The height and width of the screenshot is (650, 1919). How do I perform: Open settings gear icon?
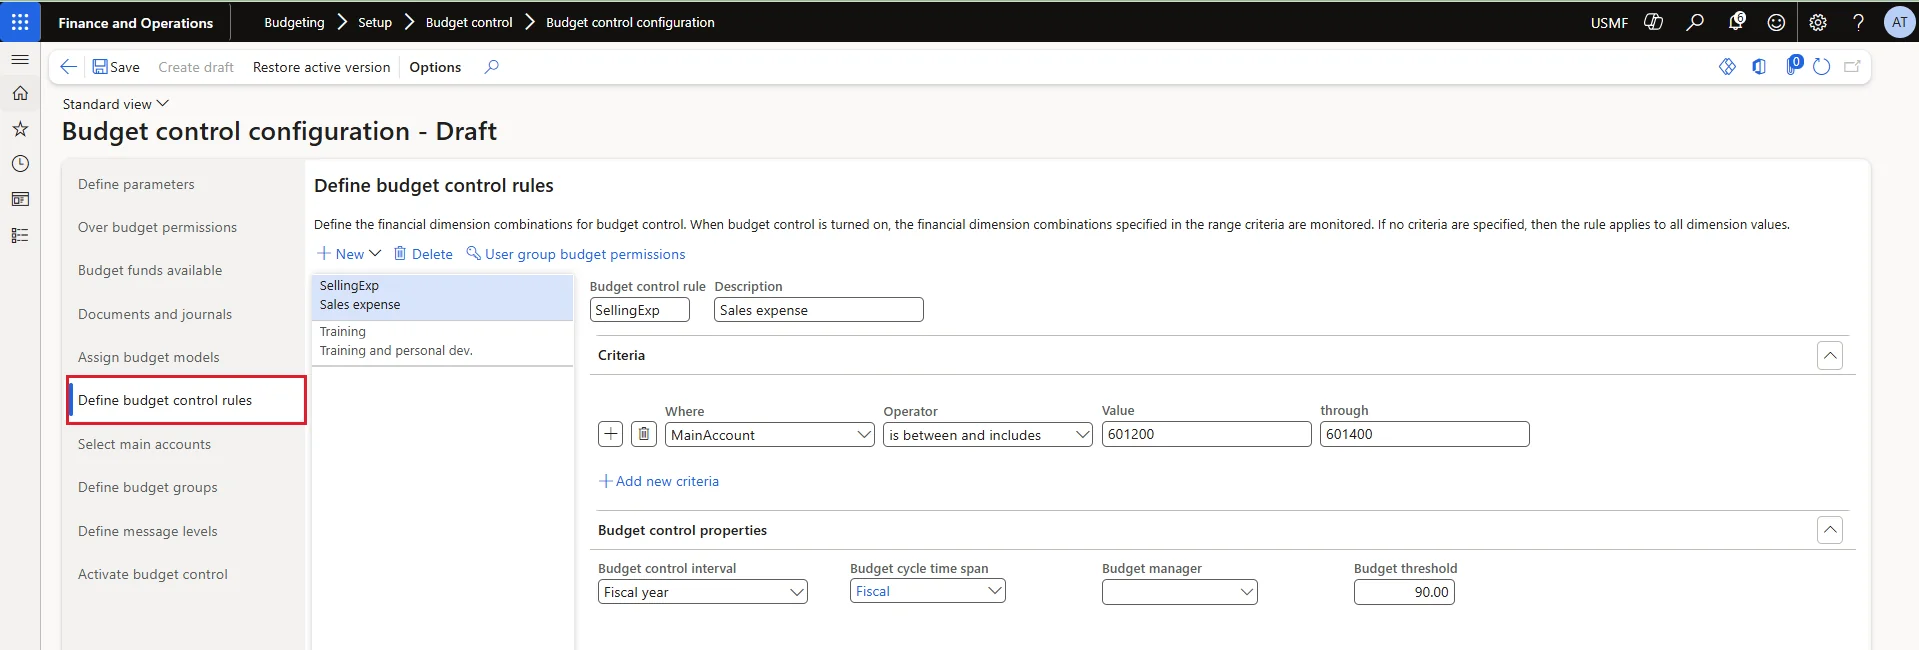pyautogui.click(x=1818, y=22)
